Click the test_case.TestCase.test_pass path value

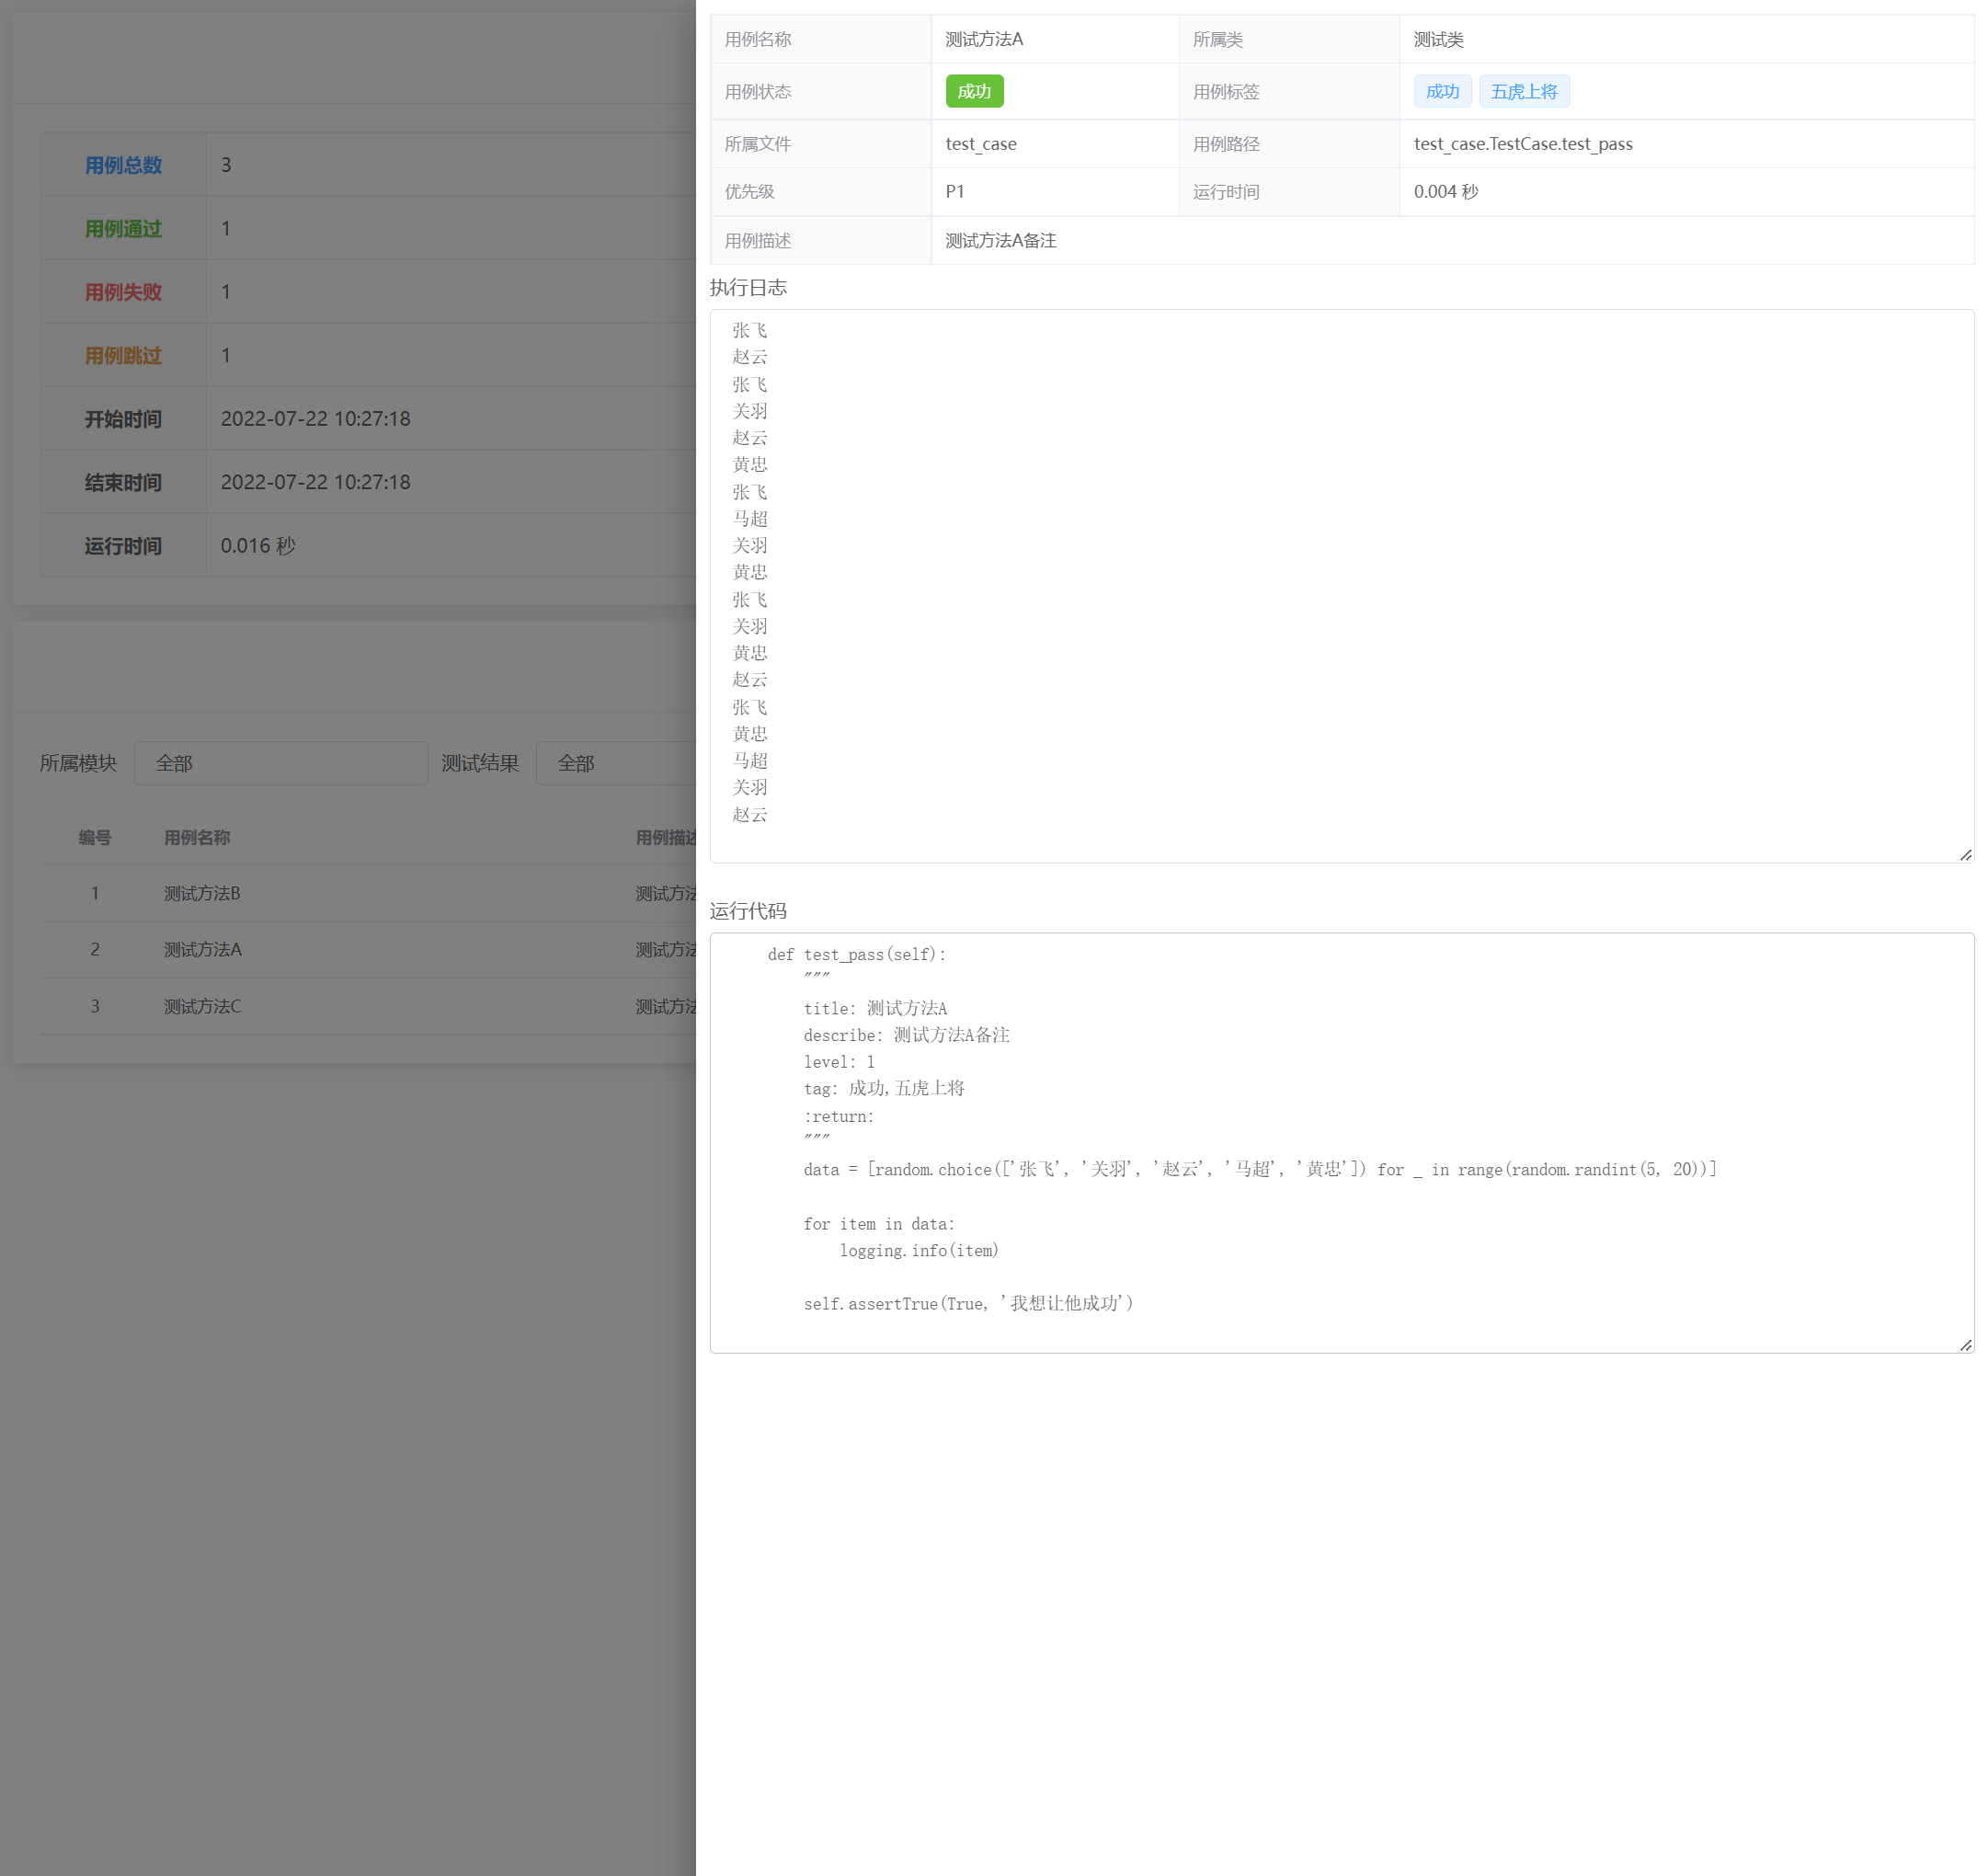pos(1522,144)
